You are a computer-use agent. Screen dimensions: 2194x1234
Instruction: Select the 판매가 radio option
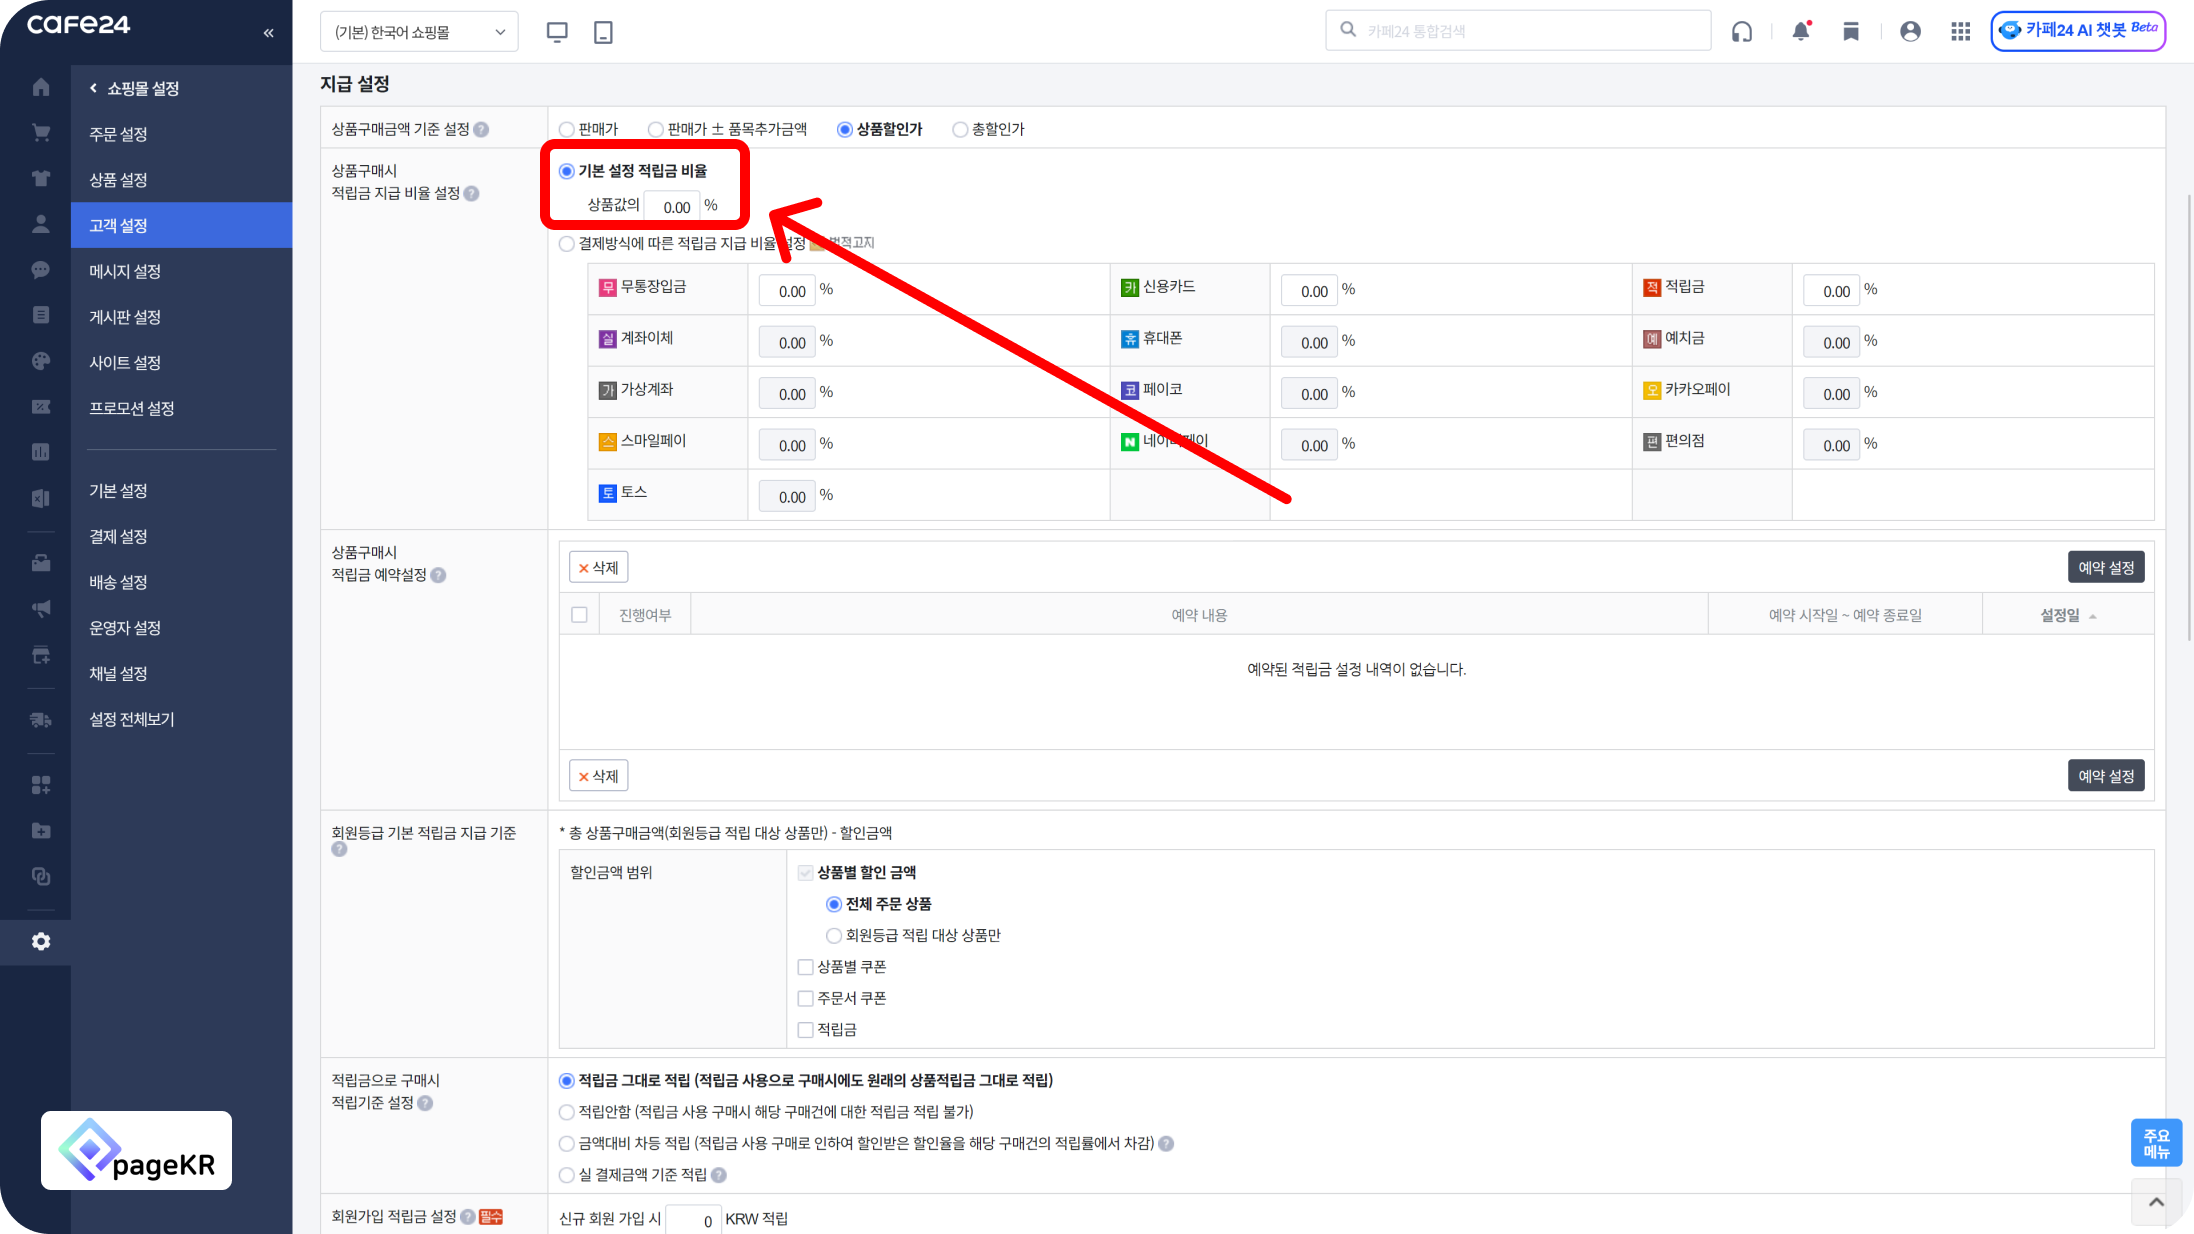[x=567, y=129]
